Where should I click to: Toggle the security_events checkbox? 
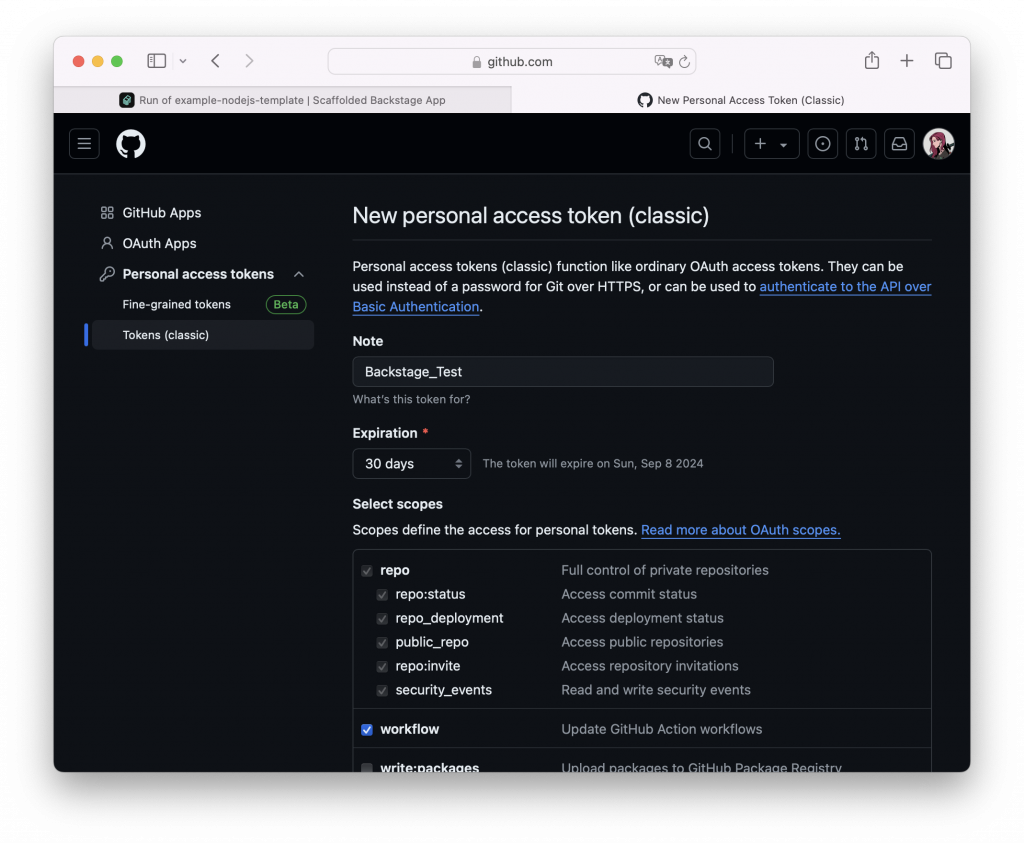pyautogui.click(x=382, y=690)
